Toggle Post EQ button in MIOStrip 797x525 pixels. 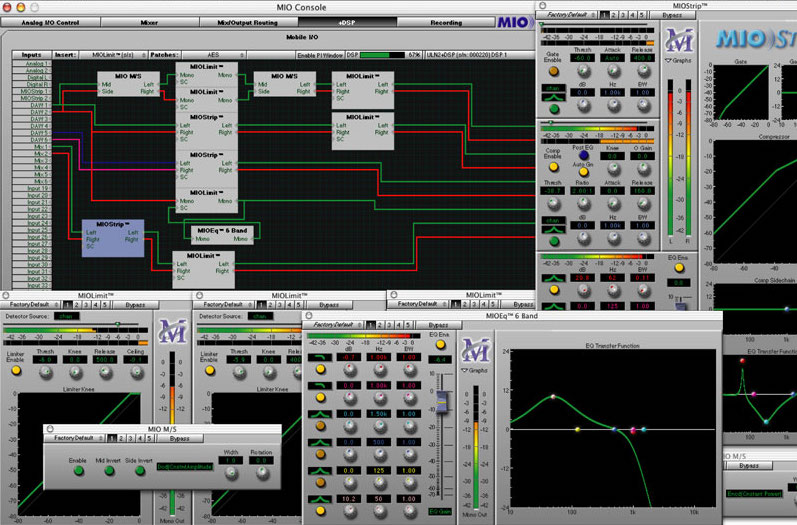coord(584,156)
